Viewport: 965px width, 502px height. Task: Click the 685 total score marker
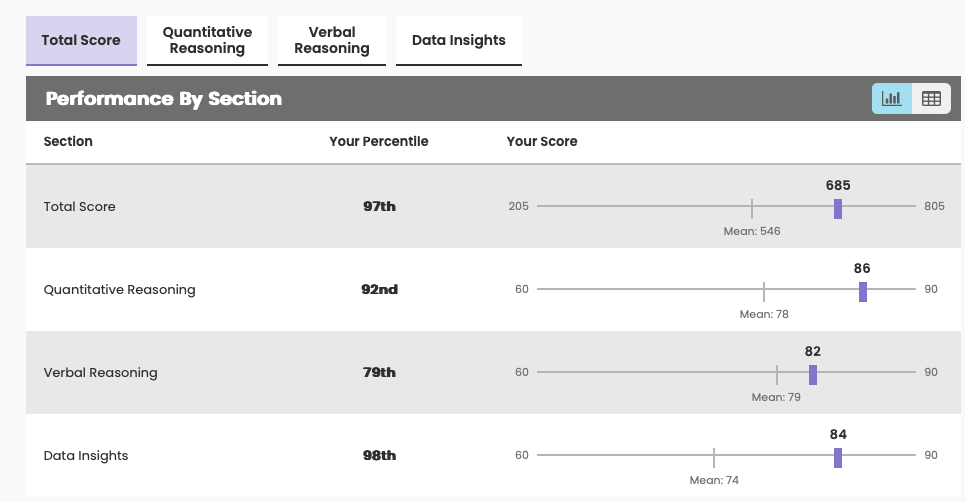coord(838,208)
